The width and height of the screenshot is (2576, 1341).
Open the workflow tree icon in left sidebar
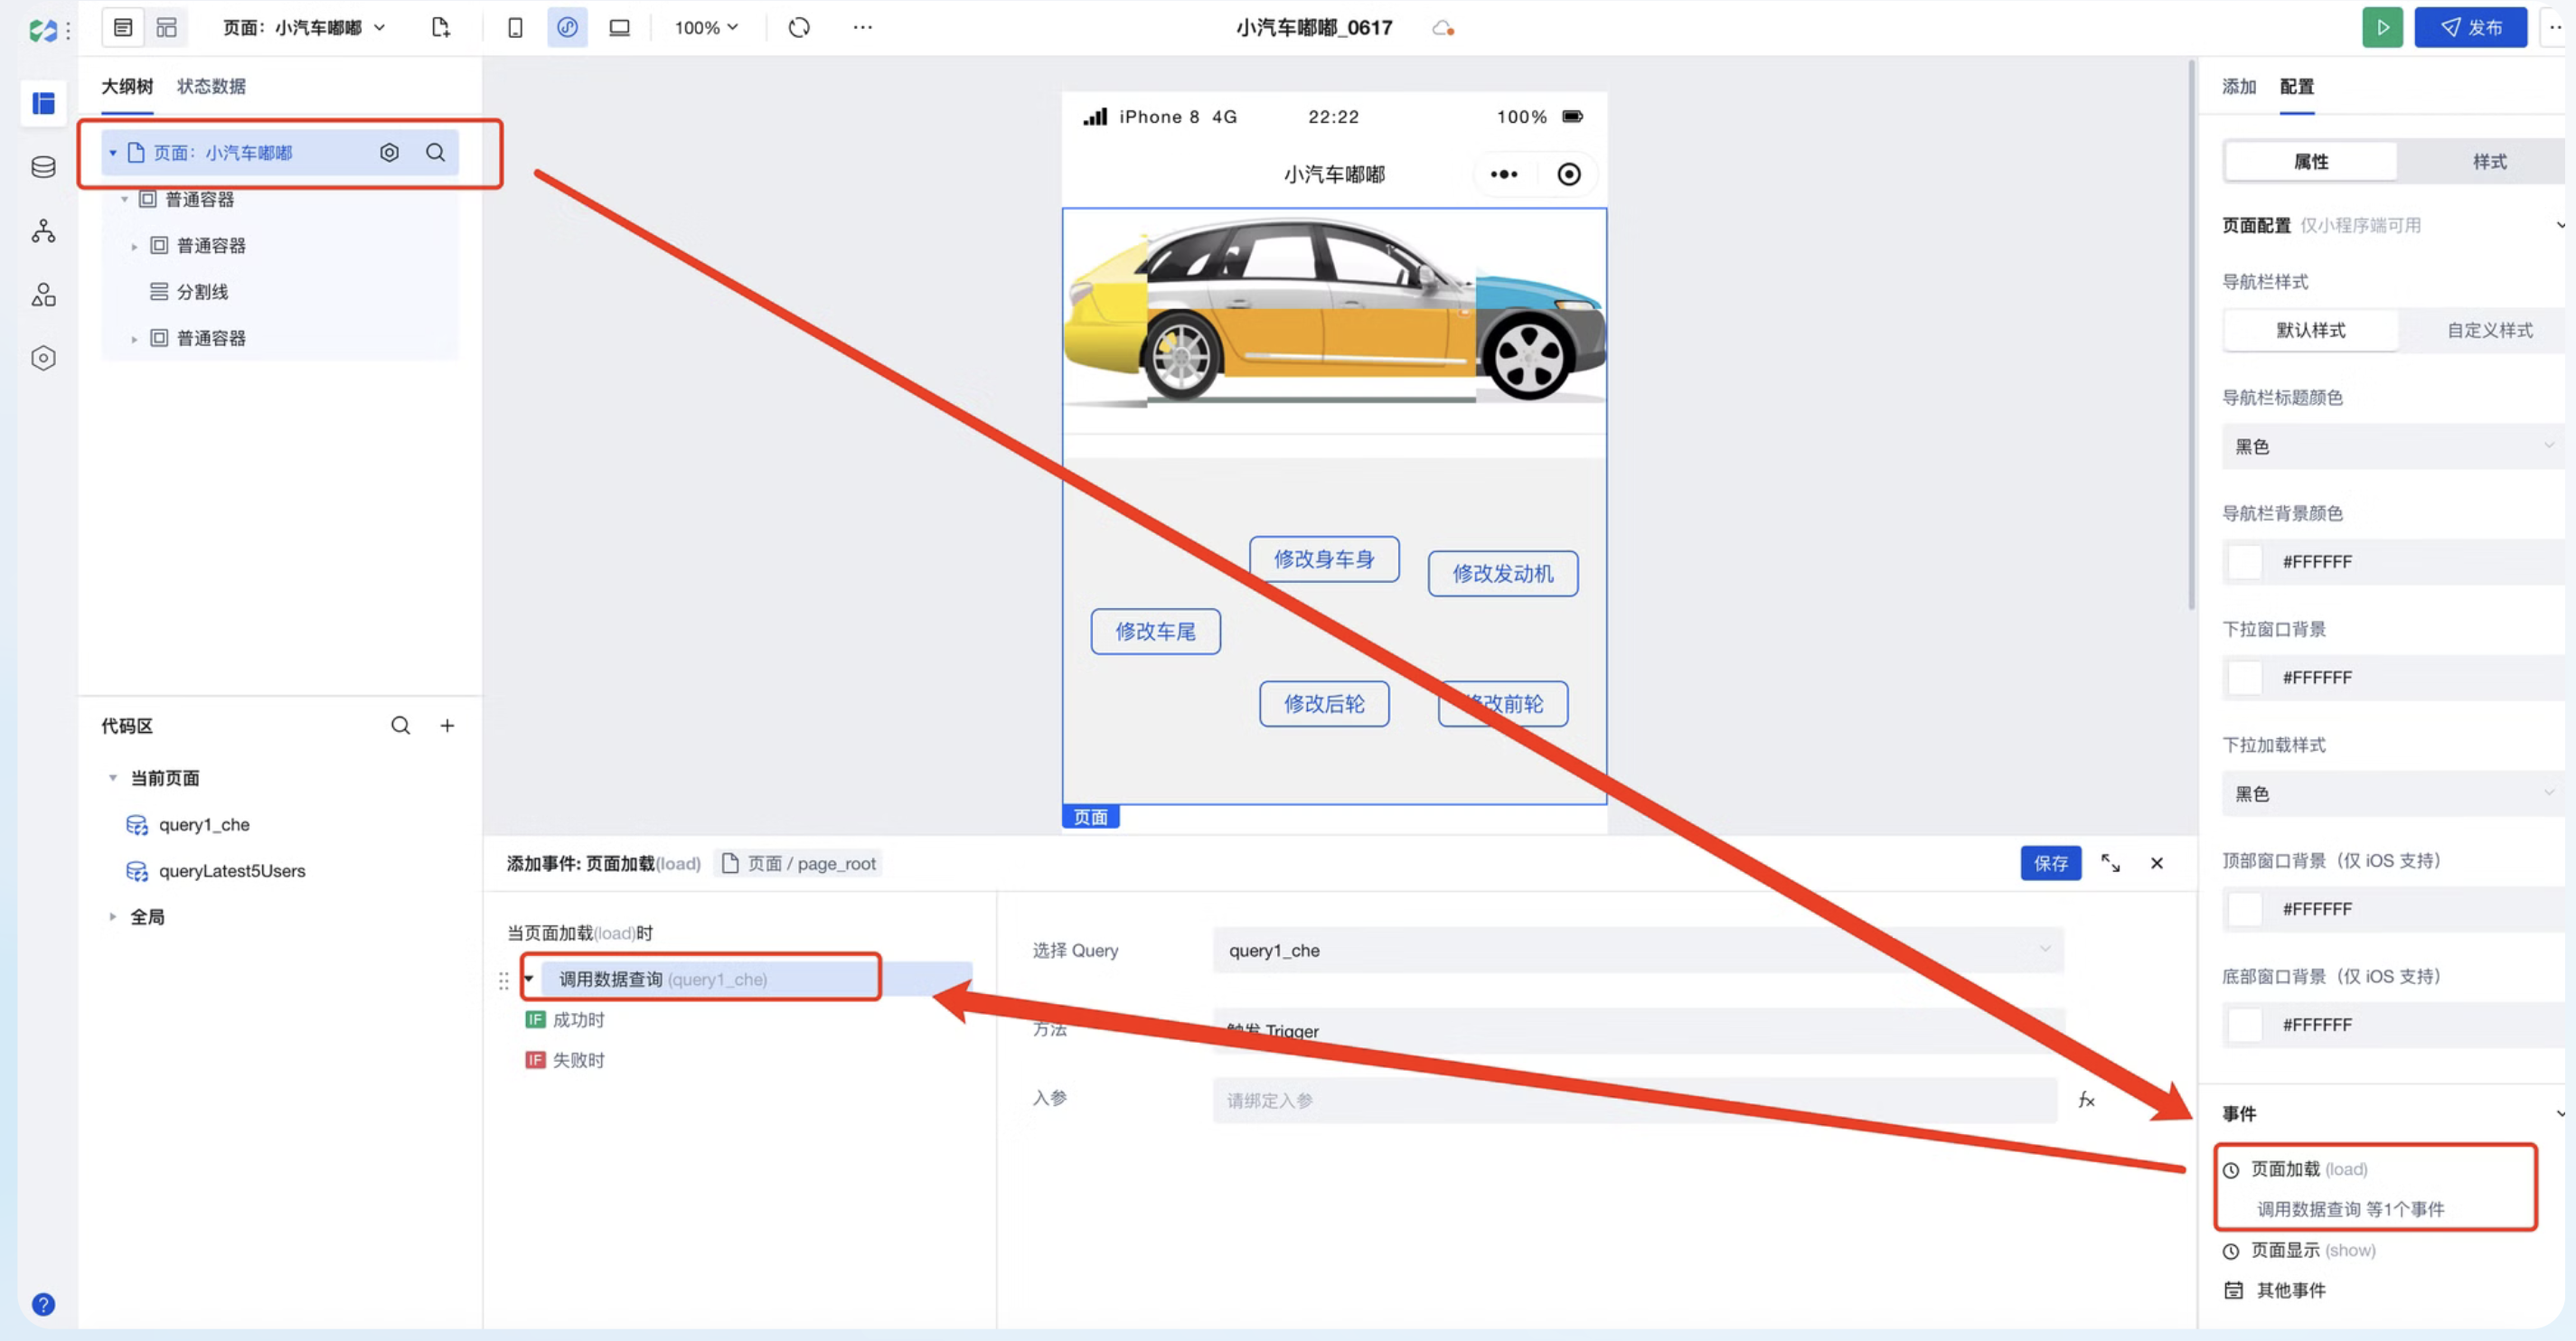(x=43, y=231)
